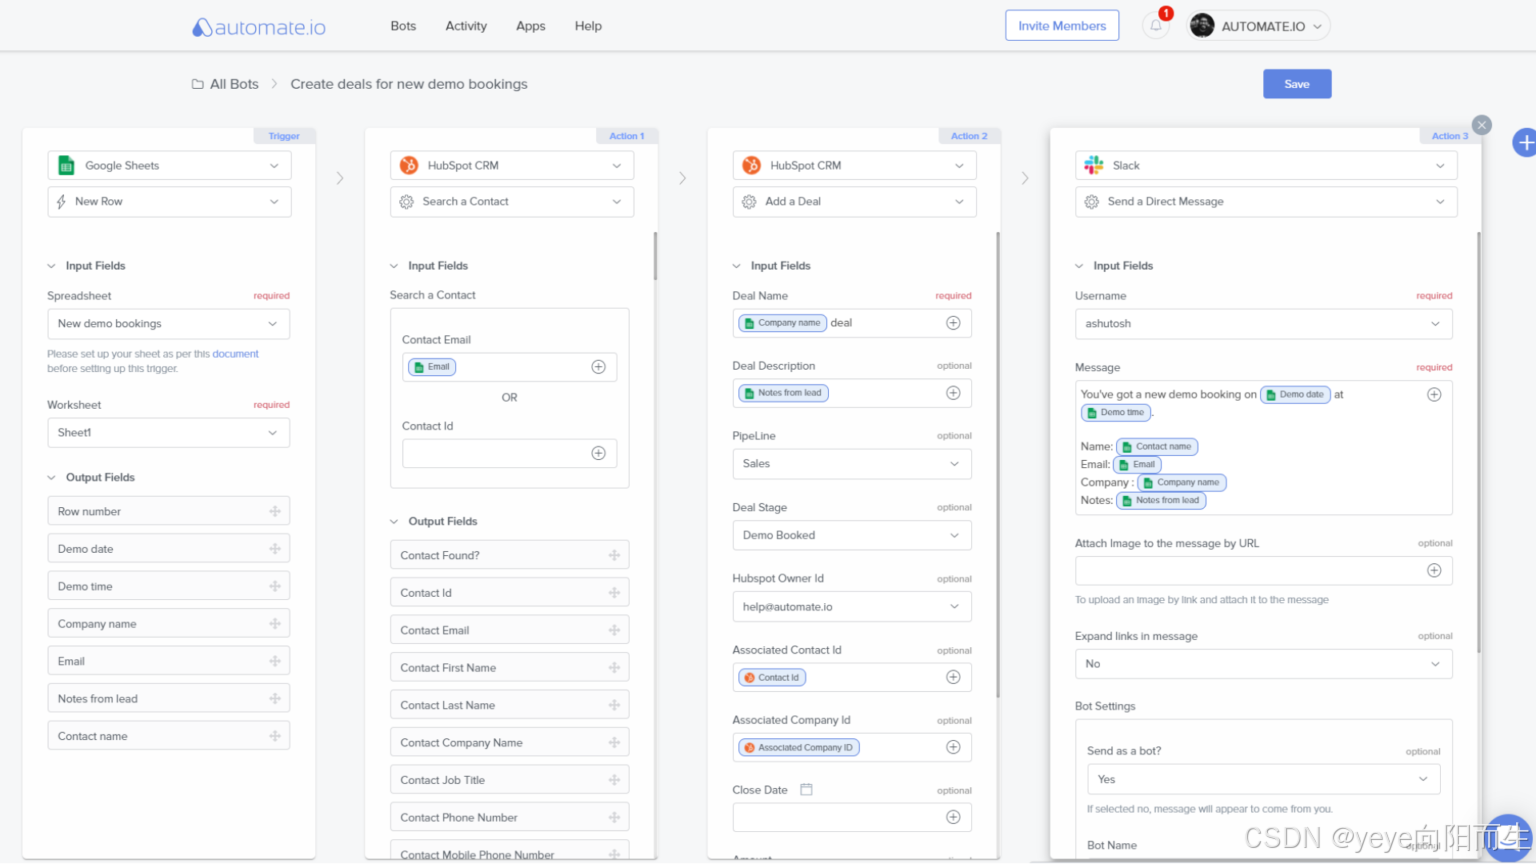Click the plus icon in Associated Contact Id field
Image resolution: width=1536 pixels, height=864 pixels.
click(x=953, y=677)
